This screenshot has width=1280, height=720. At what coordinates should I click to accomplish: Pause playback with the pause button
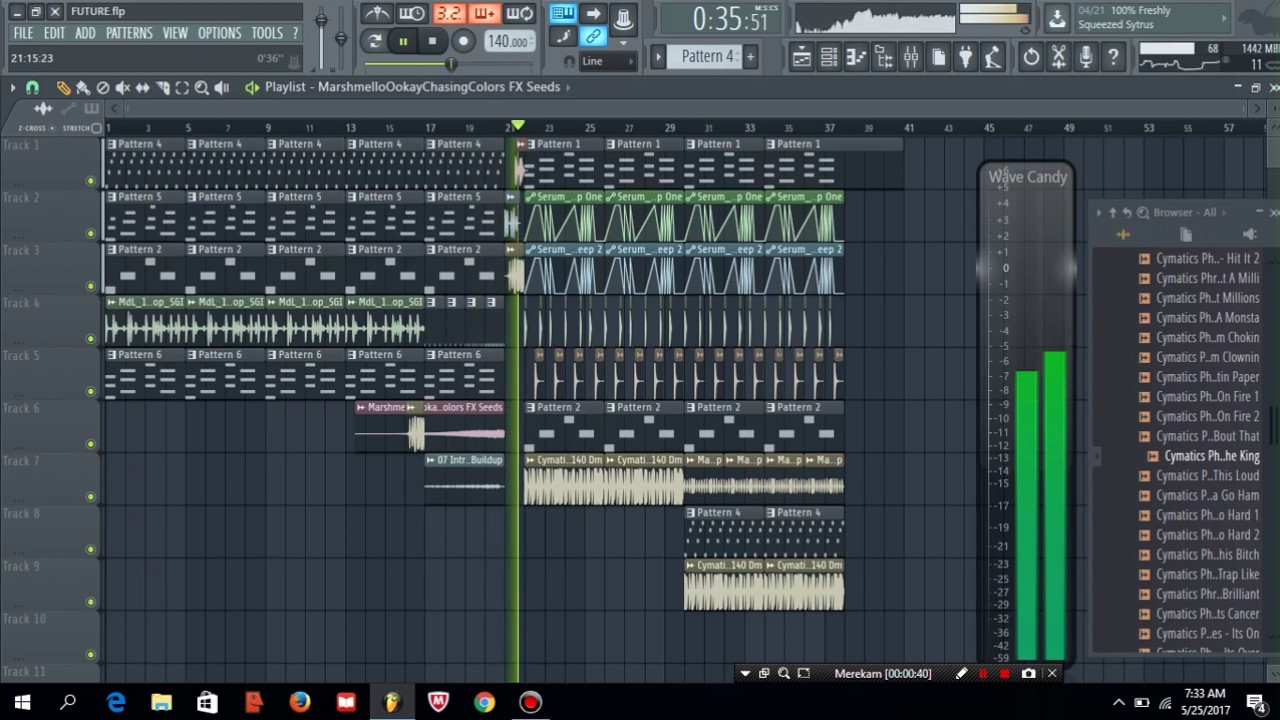tap(403, 41)
